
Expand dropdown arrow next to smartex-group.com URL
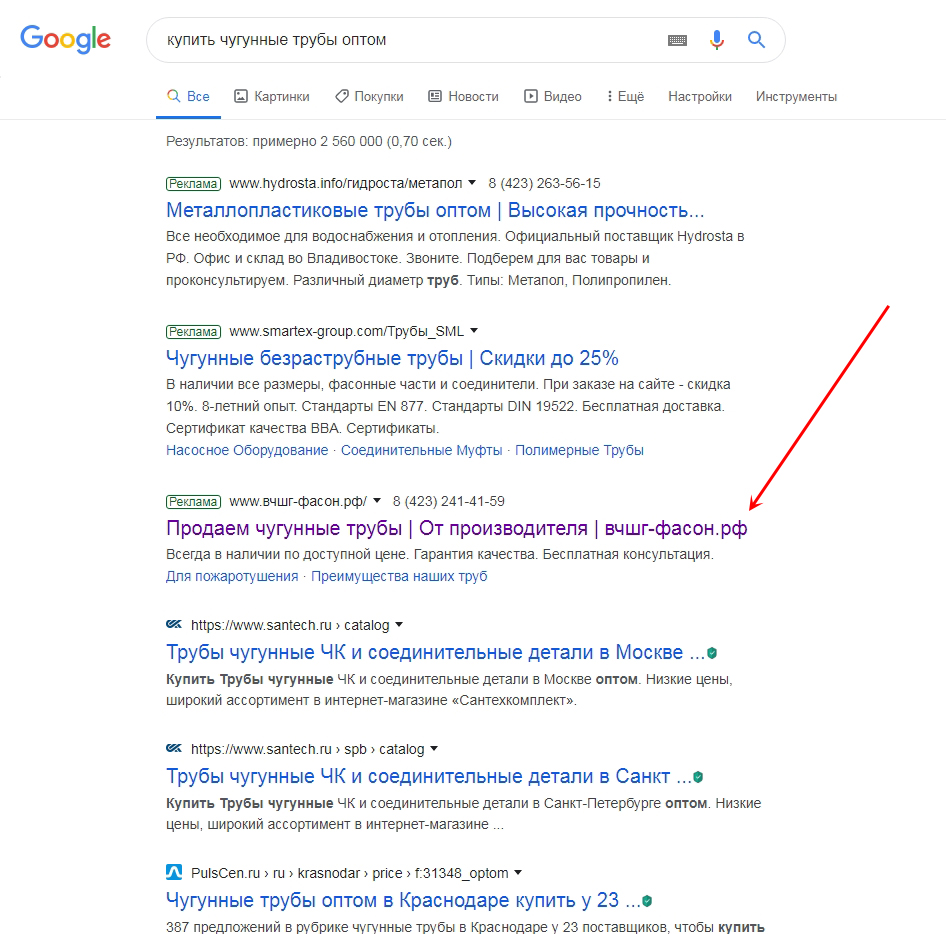click(x=474, y=331)
